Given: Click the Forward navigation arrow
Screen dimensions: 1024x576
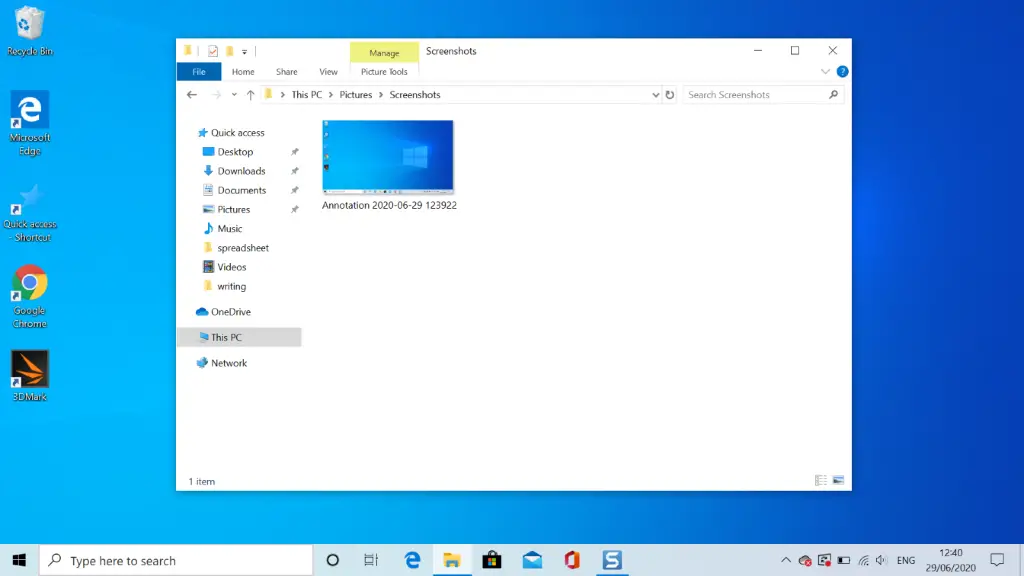Looking at the screenshot, I should (216, 95).
